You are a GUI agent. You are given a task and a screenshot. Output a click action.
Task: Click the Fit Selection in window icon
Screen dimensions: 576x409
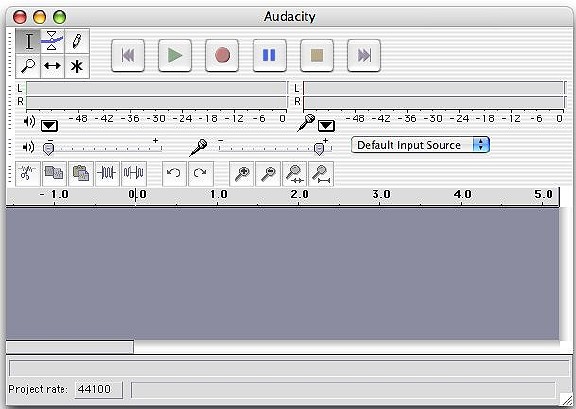click(x=294, y=173)
